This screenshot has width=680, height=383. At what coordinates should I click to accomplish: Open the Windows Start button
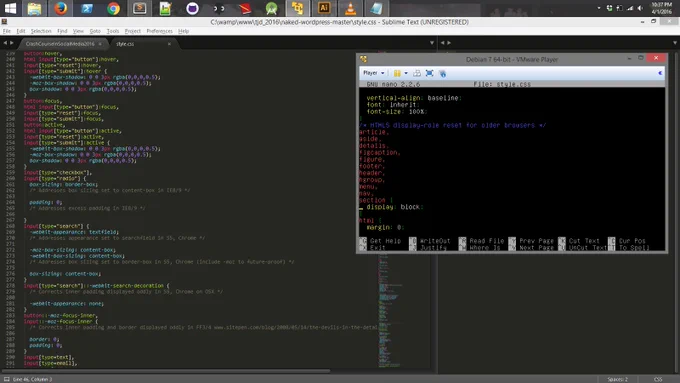pyautogui.click(x=10, y=8)
